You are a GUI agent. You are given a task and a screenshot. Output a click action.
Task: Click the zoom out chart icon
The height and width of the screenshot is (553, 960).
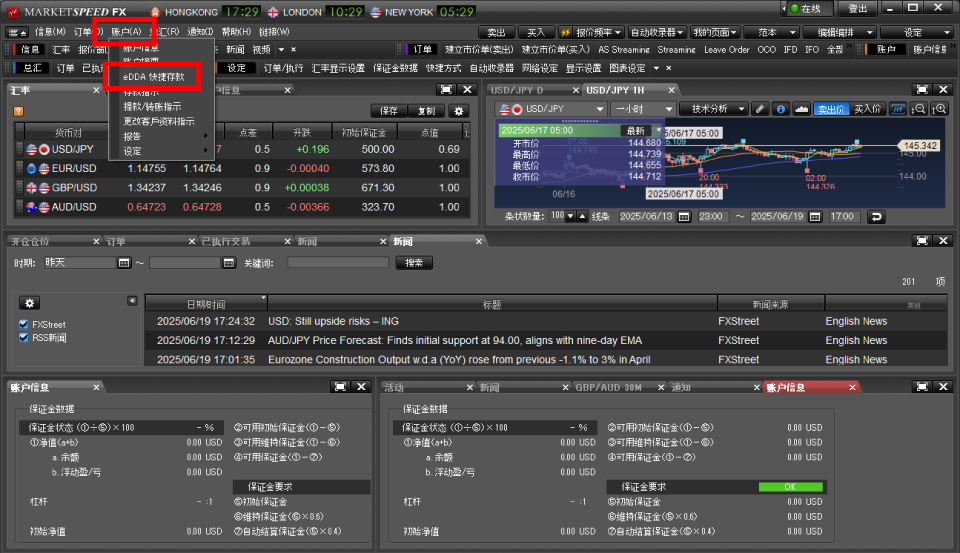918,109
